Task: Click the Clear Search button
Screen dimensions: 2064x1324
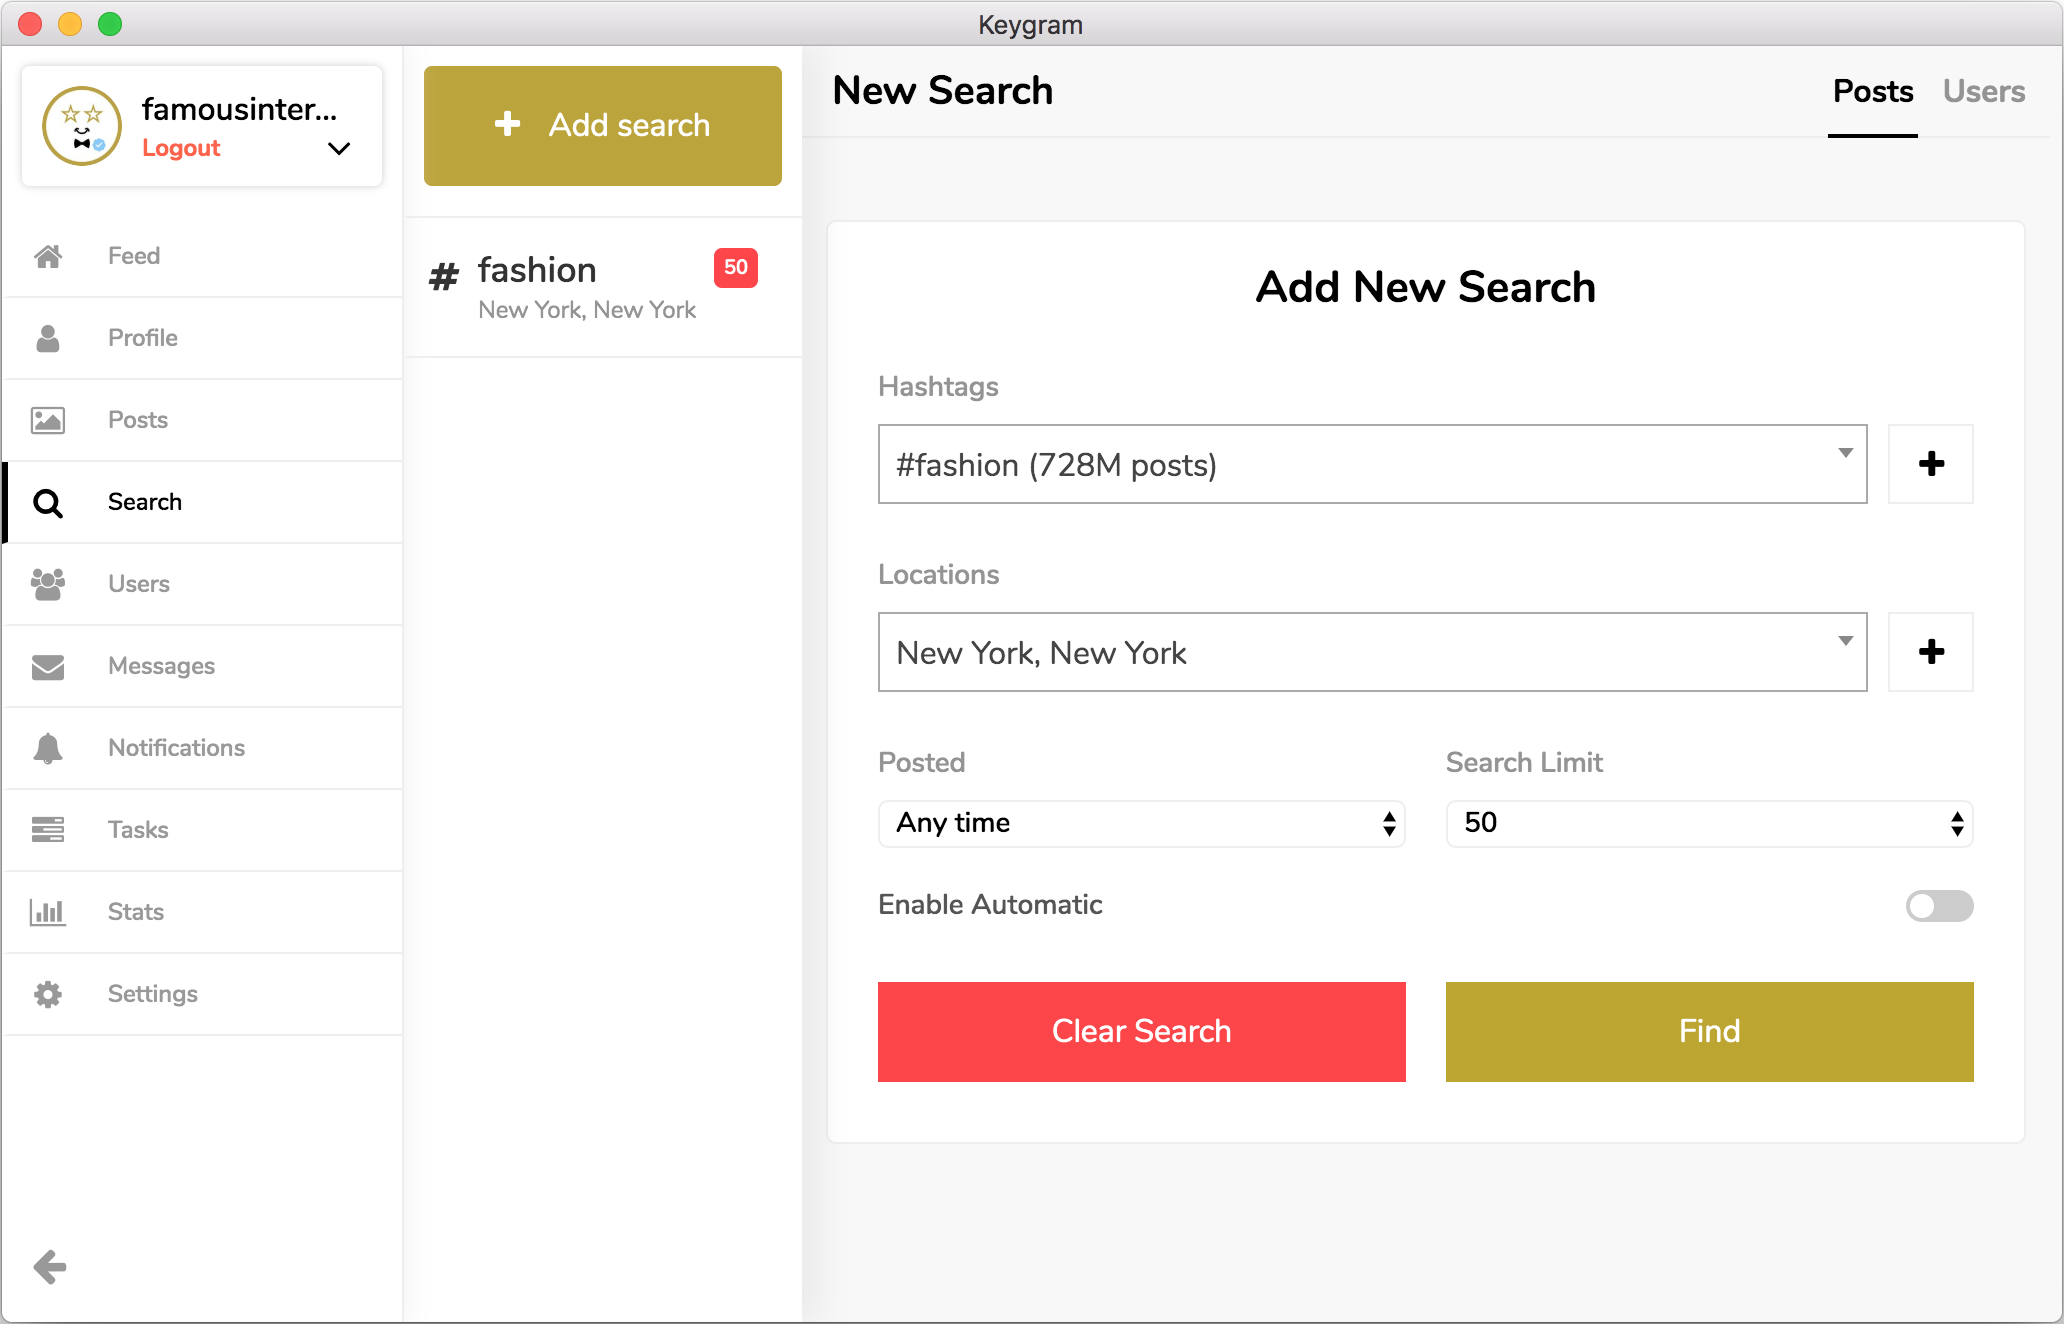Action: click(x=1141, y=1031)
